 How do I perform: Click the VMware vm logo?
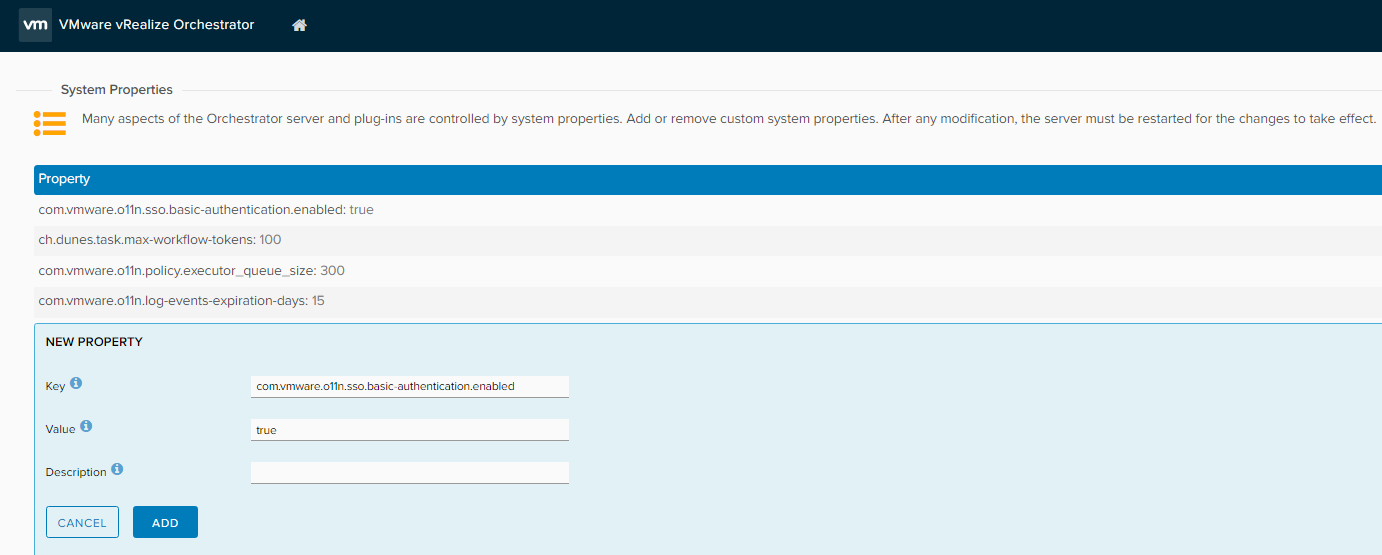[35, 25]
